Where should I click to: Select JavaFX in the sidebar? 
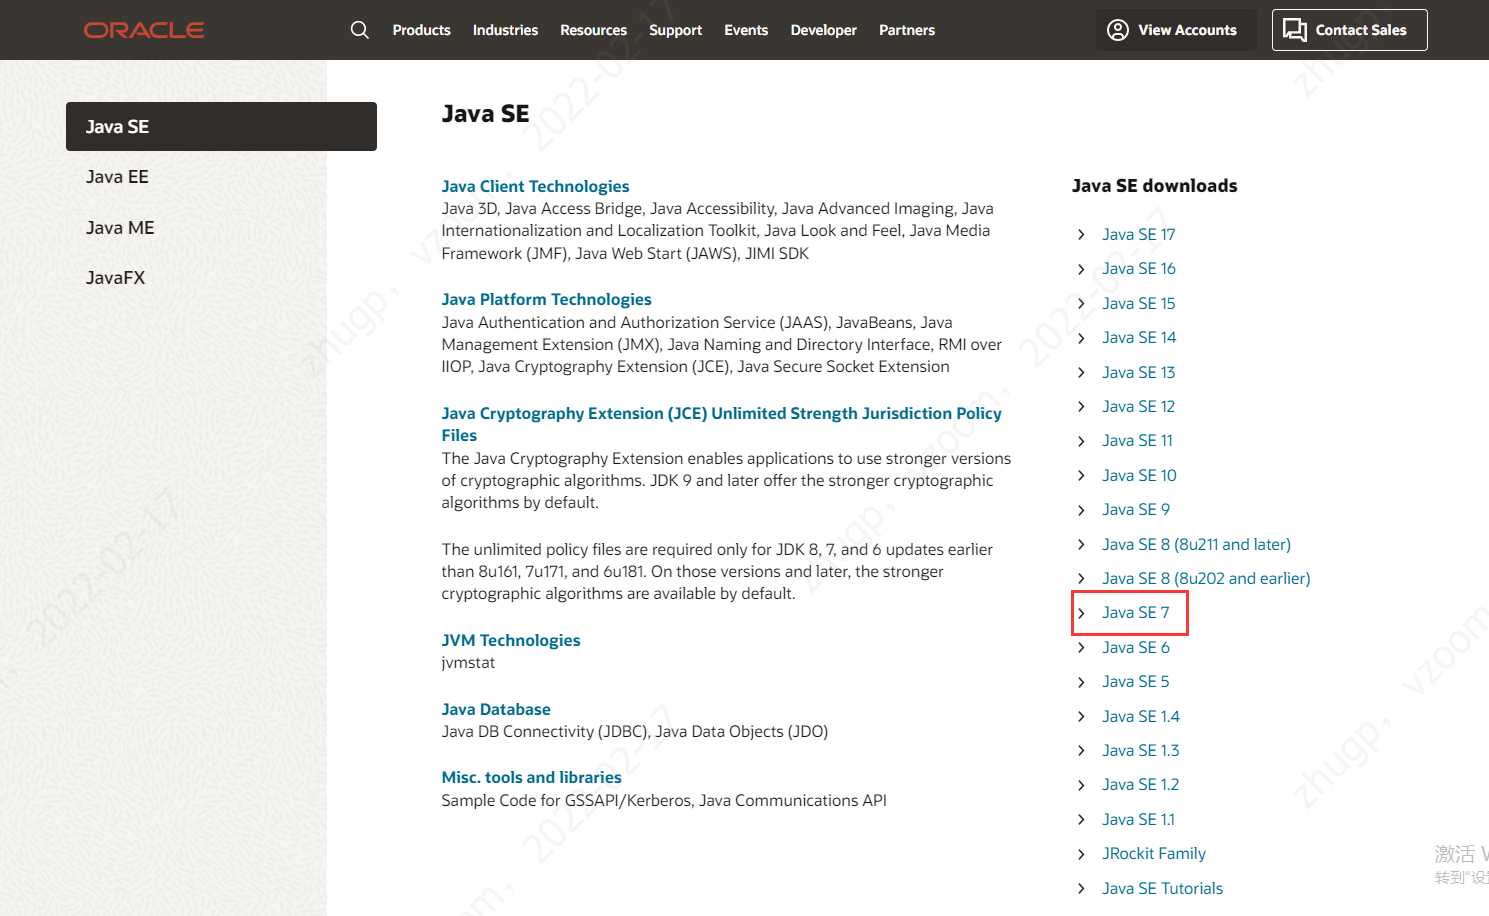click(x=115, y=278)
